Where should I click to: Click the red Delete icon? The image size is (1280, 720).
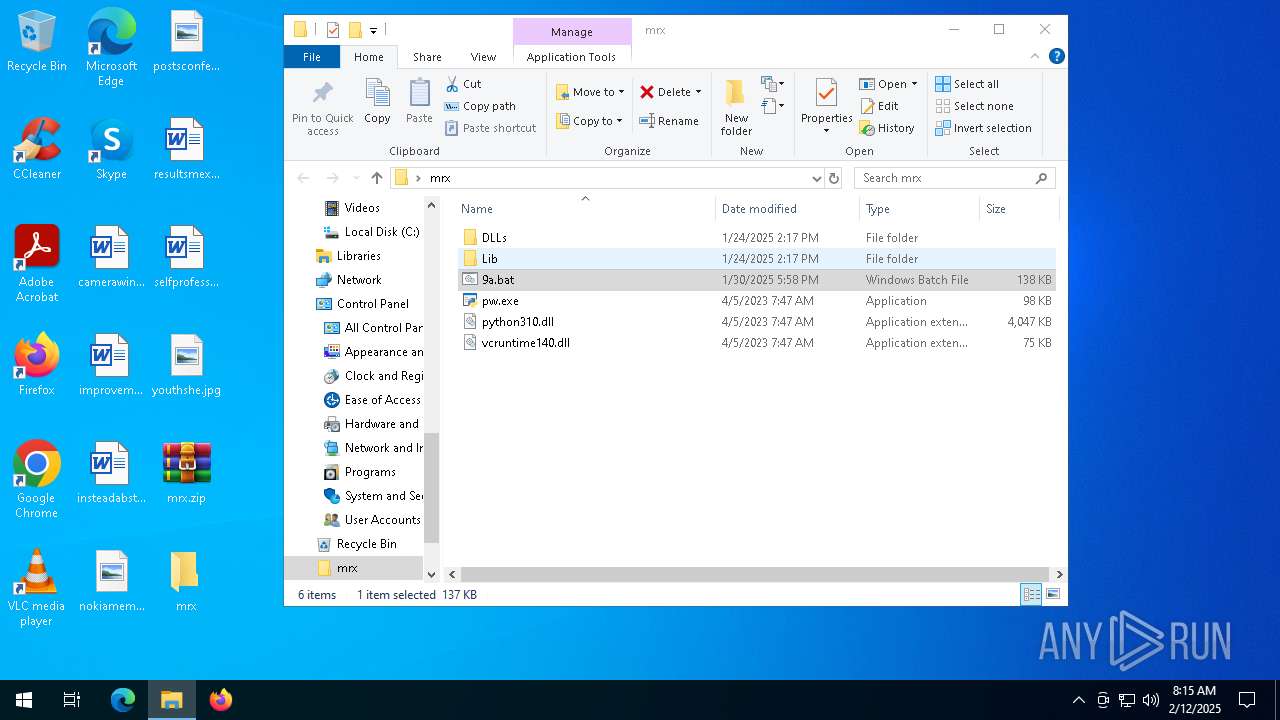(647, 92)
